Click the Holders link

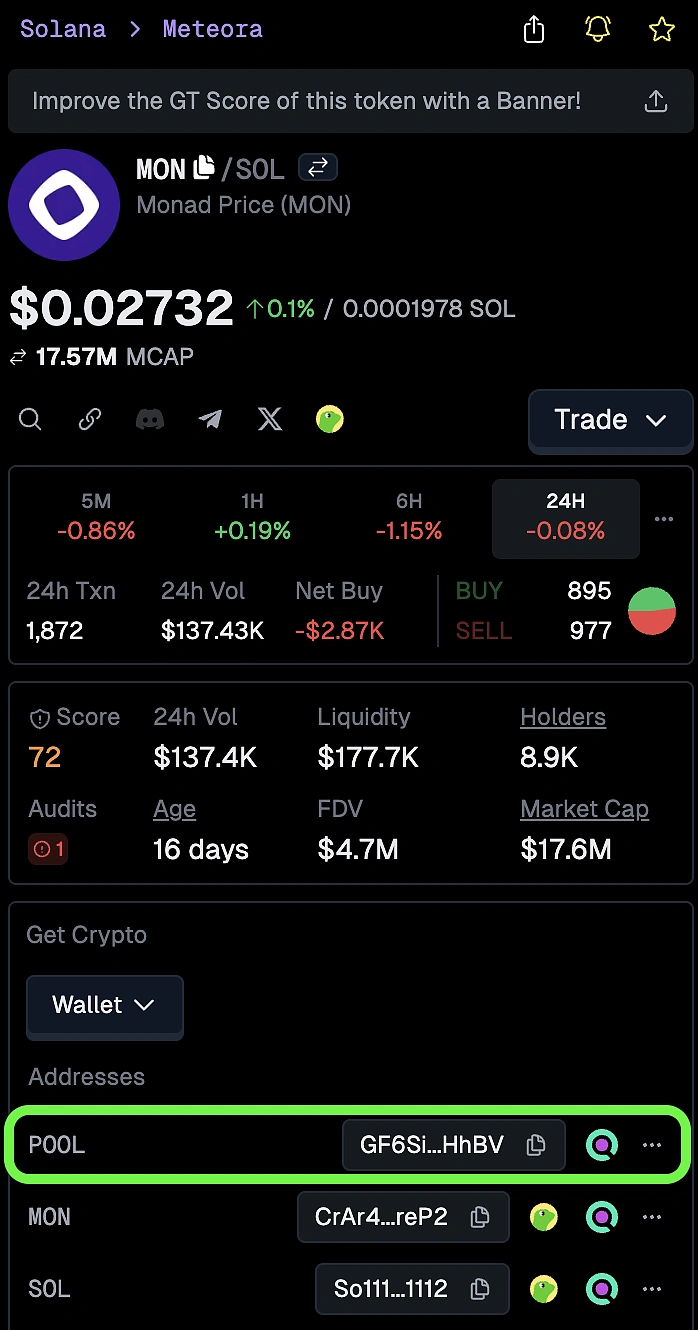(563, 717)
